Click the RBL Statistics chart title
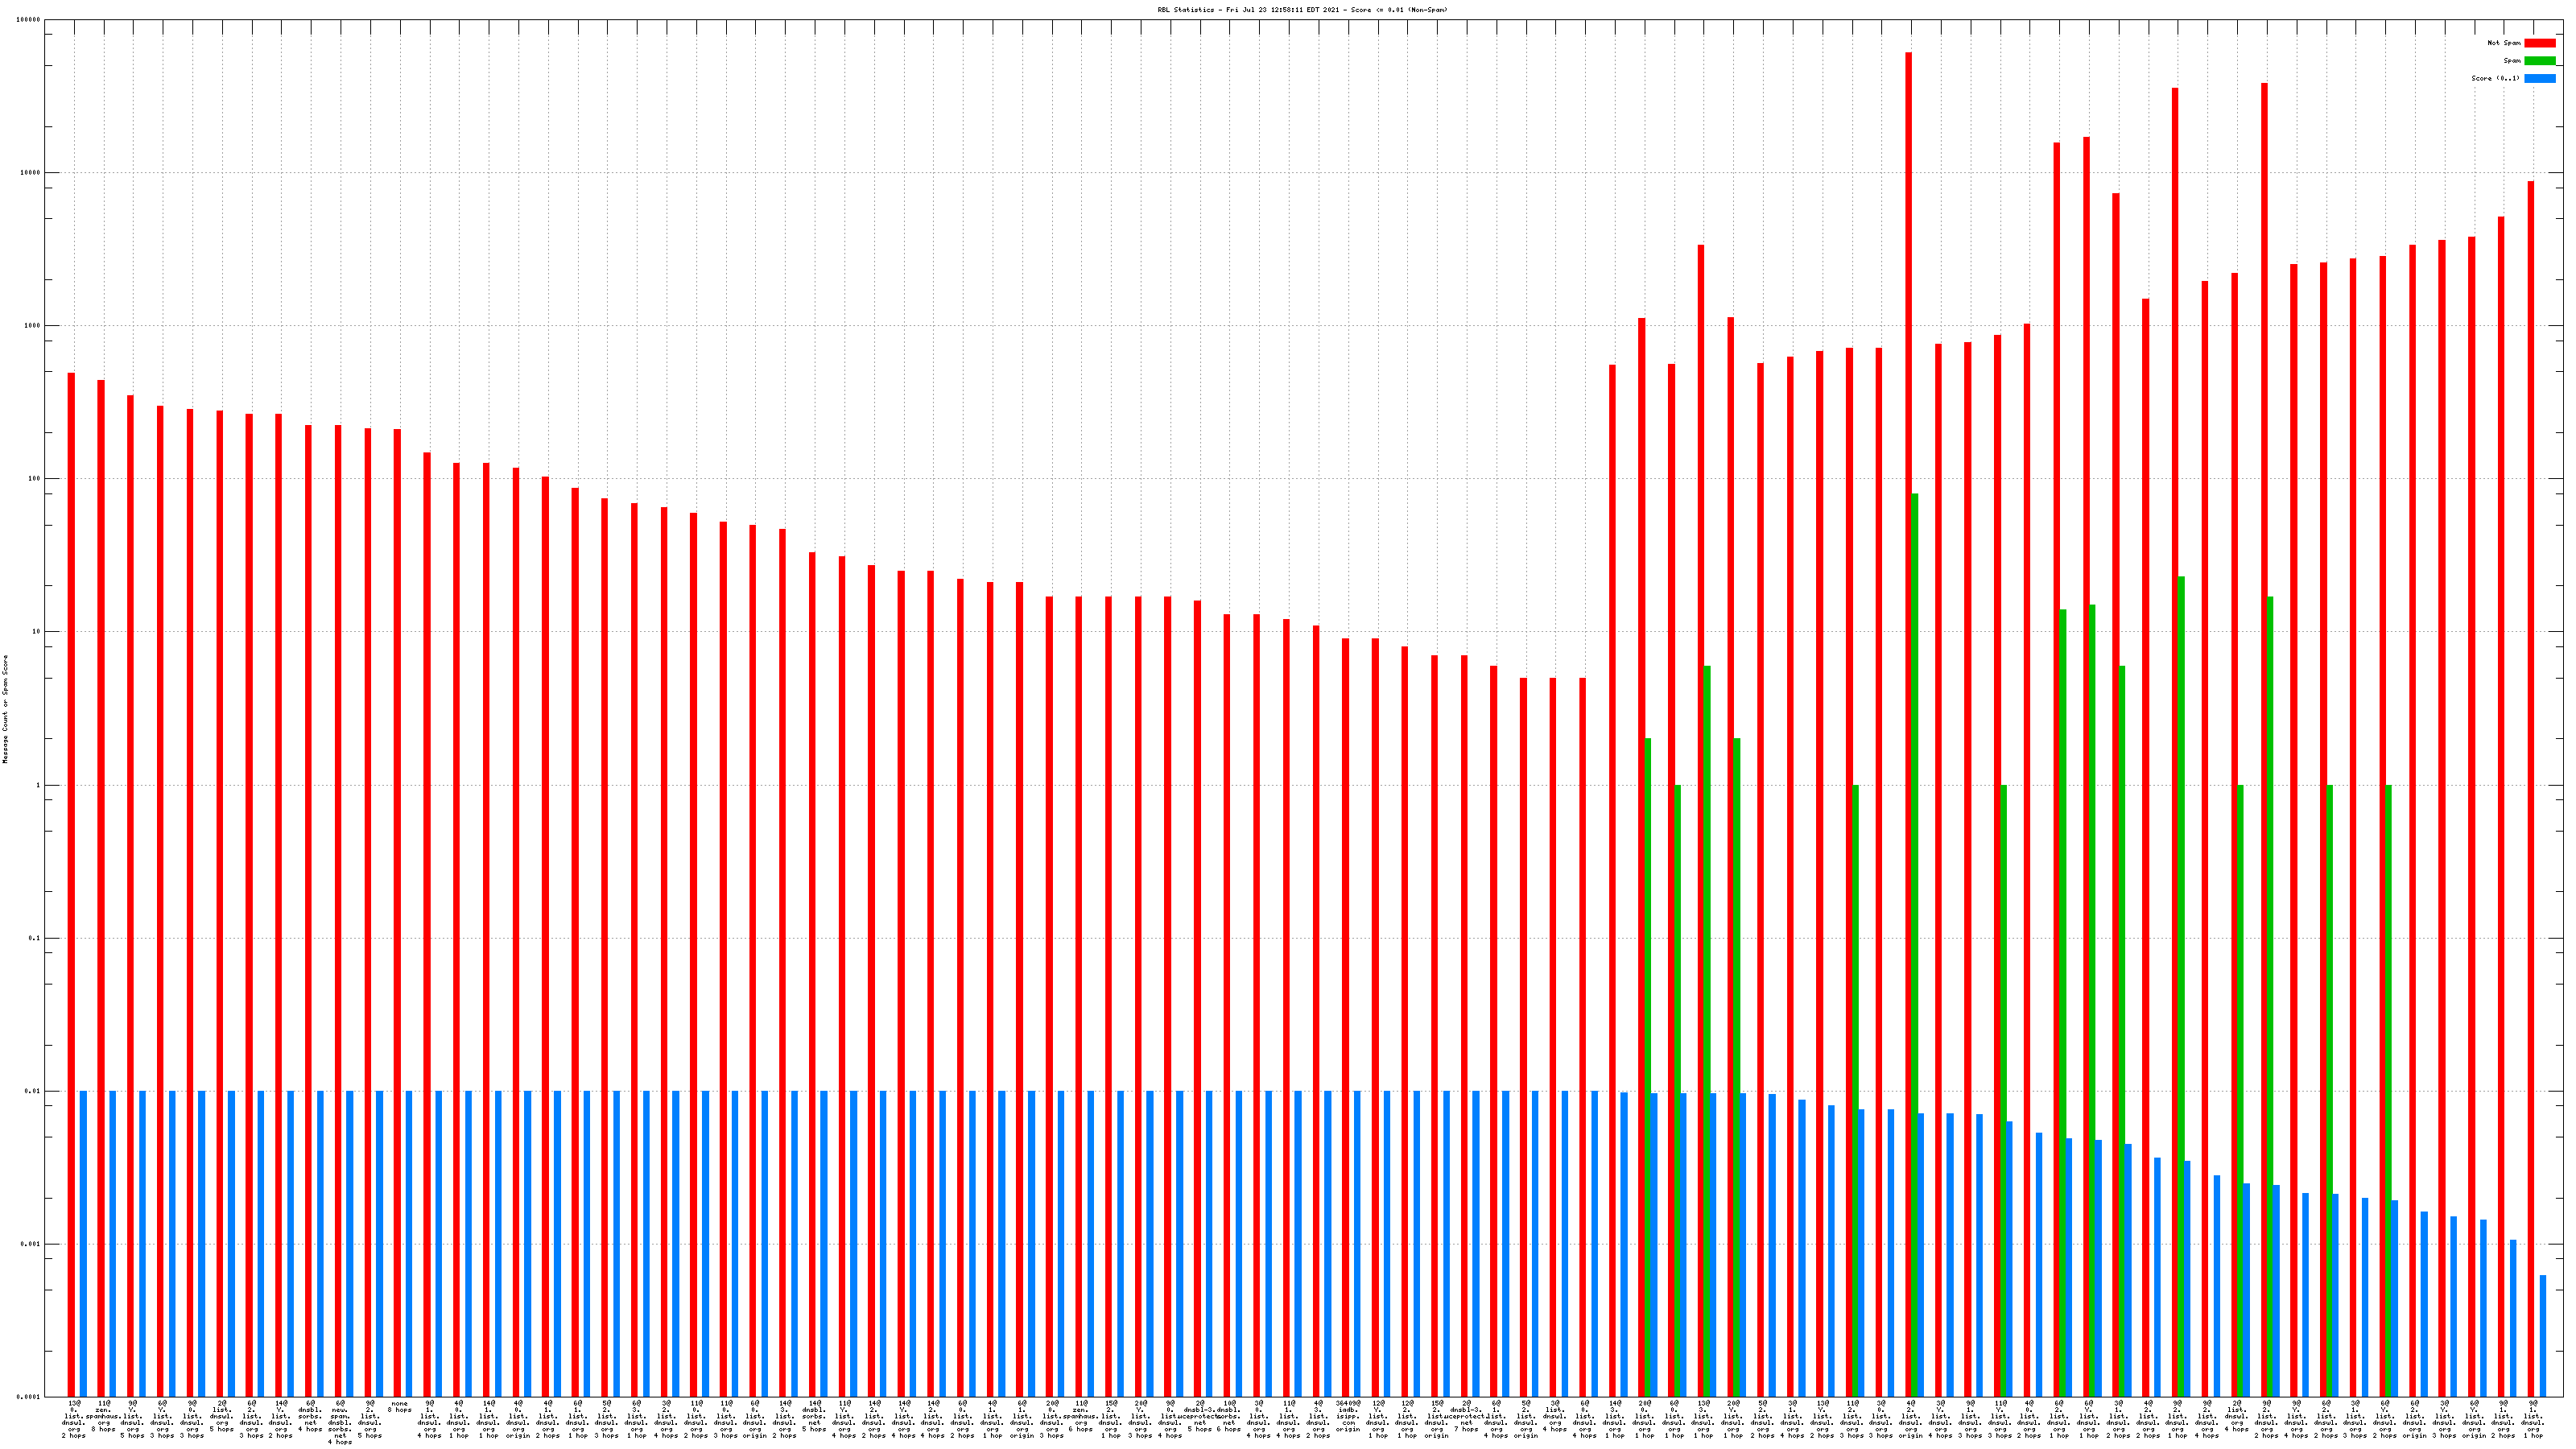 tap(1302, 10)
